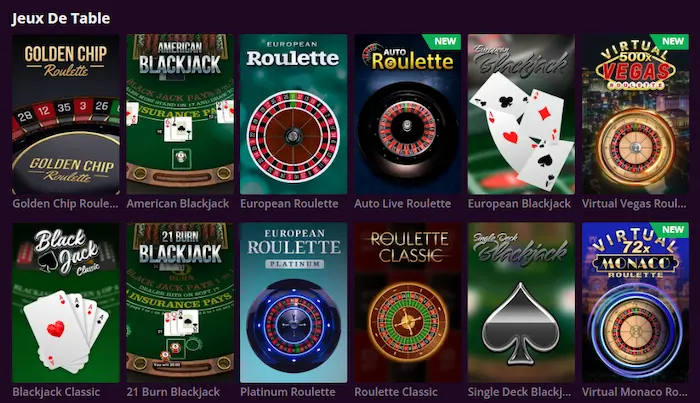Screen dimensions: 700x403
Task: Open the Black Jack Classic game thumbnail
Action: pyautogui.click(x=66, y=303)
